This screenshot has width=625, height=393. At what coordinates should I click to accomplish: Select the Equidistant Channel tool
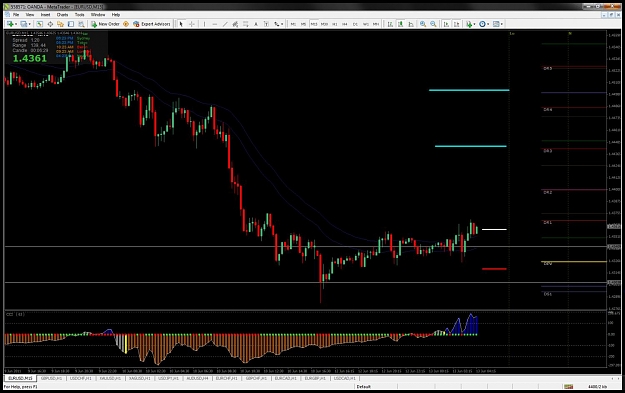(235, 24)
